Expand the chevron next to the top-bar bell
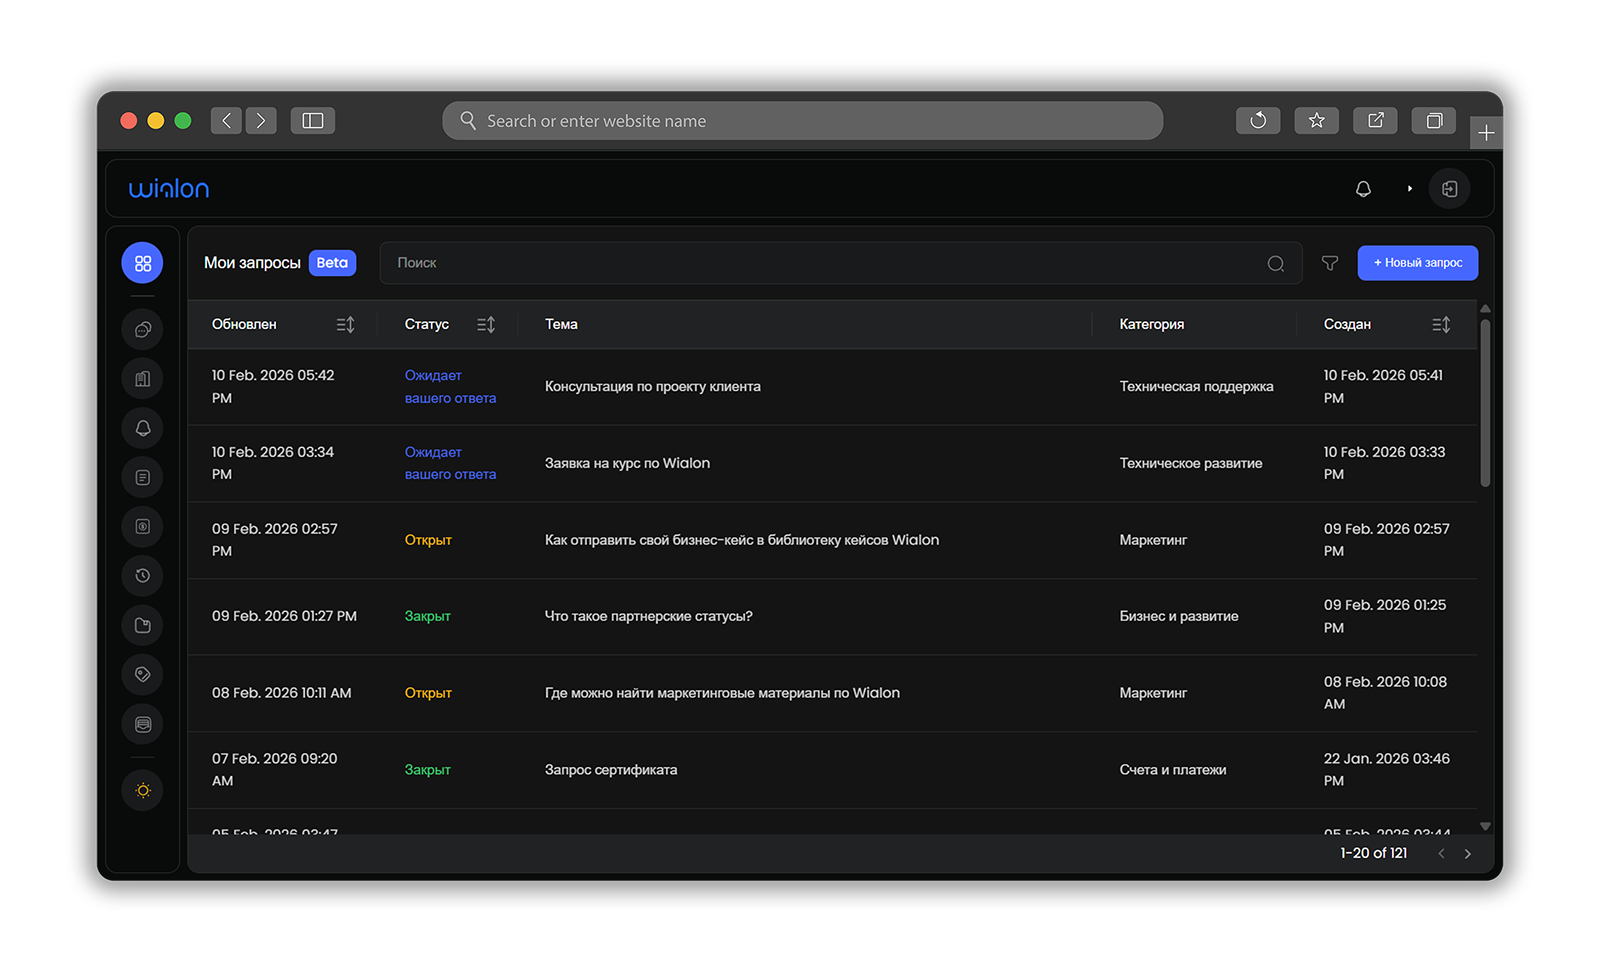 [x=1410, y=188]
